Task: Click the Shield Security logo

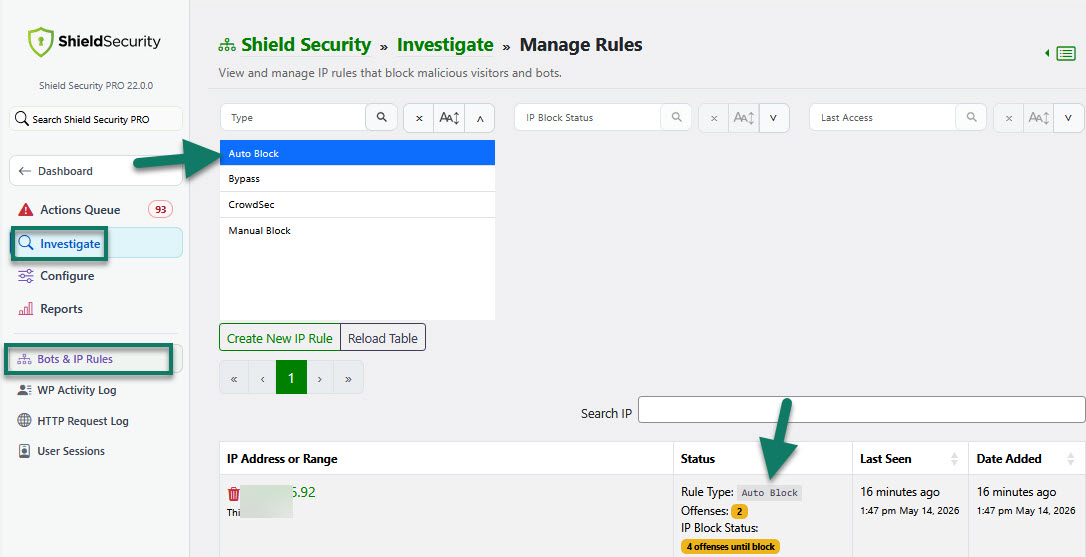Action: (x=94, y=42)
